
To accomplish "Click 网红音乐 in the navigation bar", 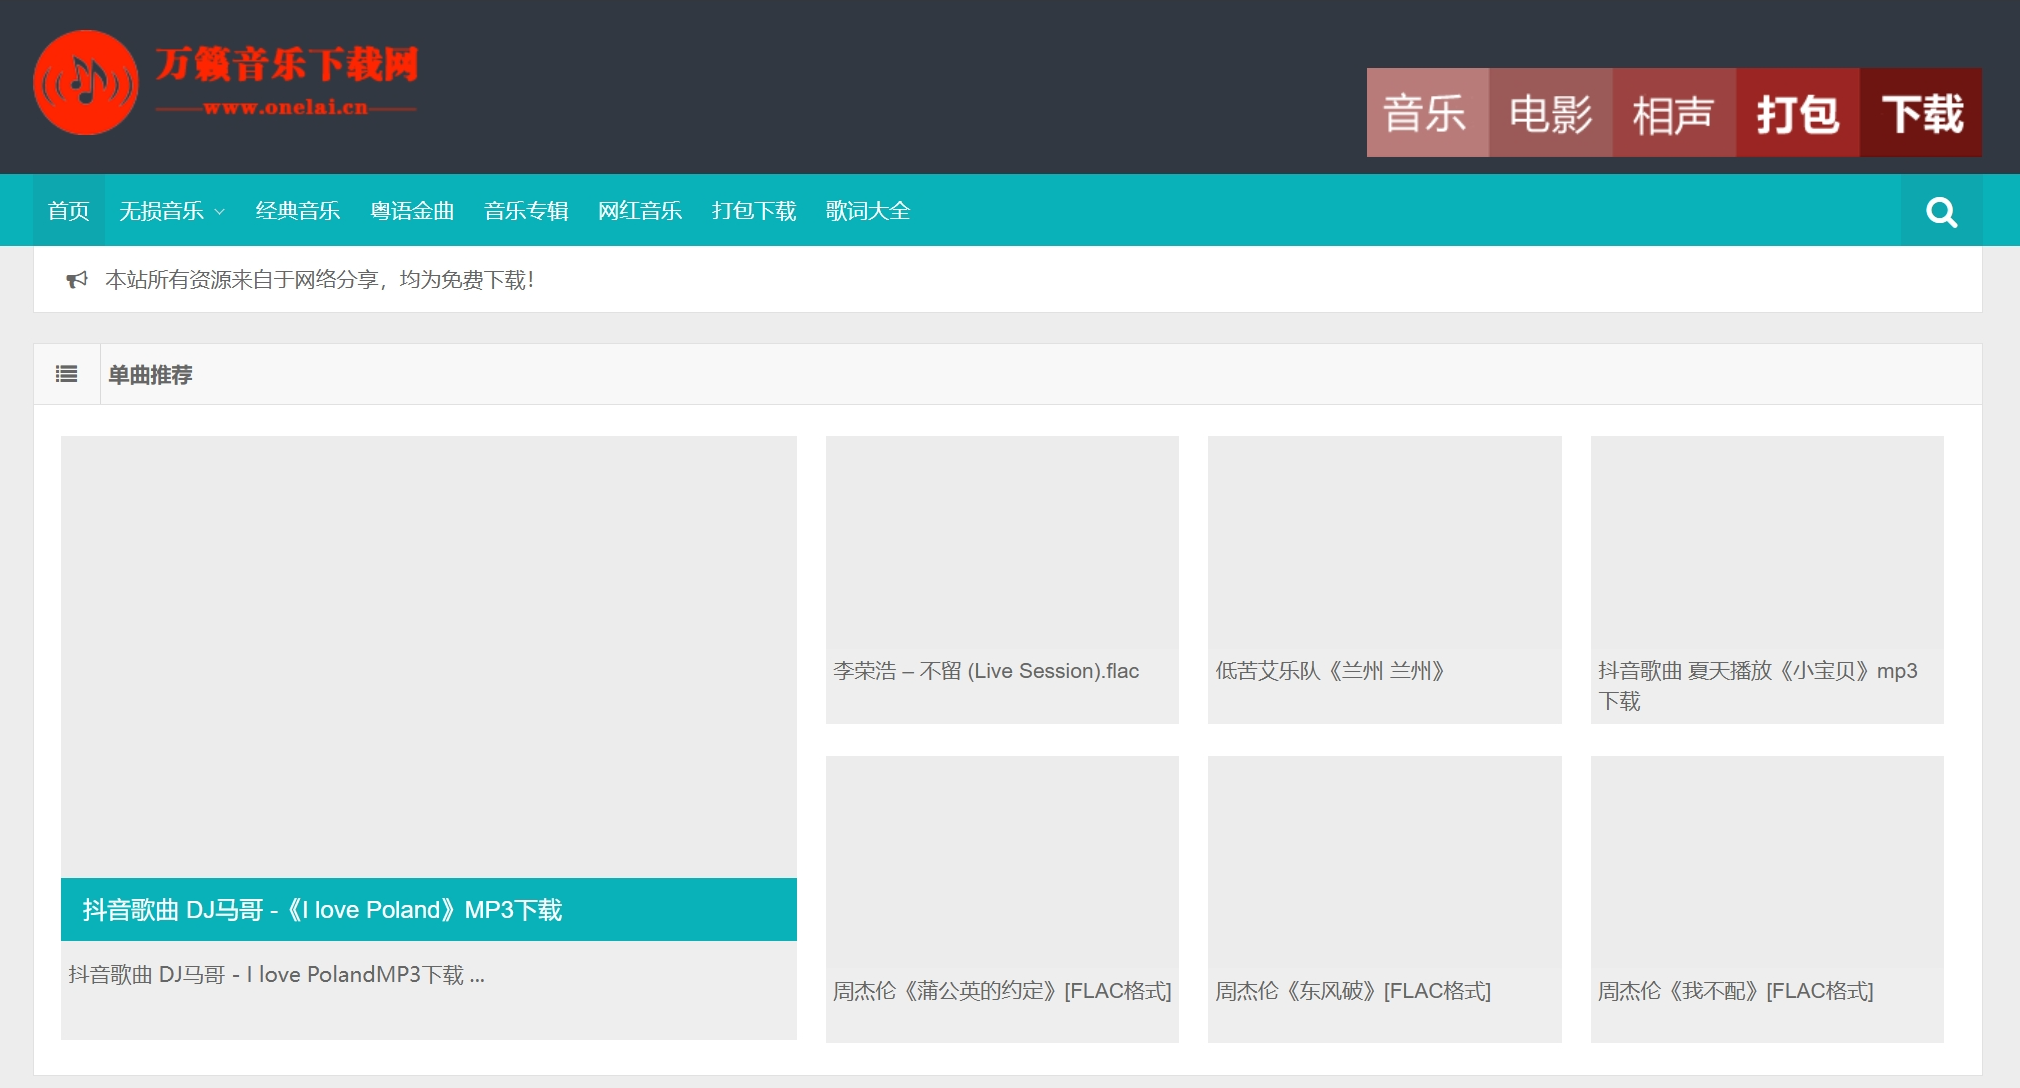I will click(640, 211).
